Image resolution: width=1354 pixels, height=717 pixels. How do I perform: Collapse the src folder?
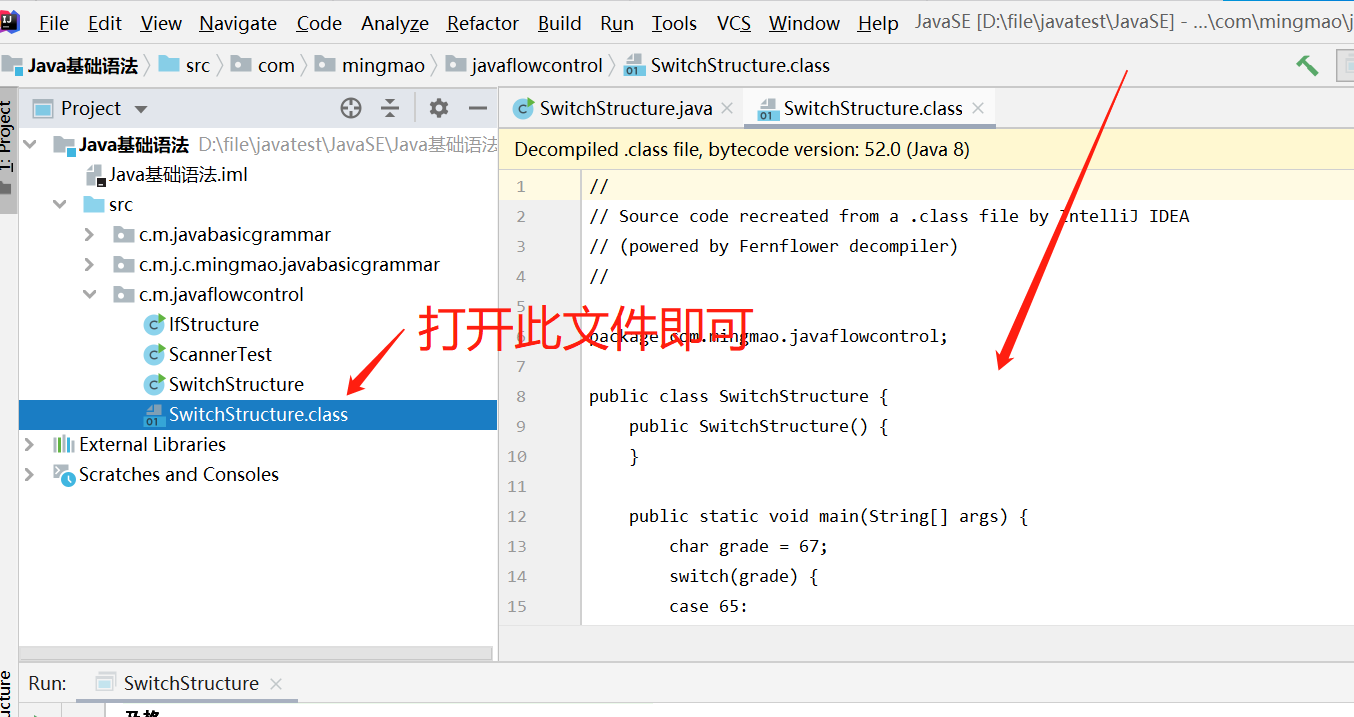coord(60,205)
